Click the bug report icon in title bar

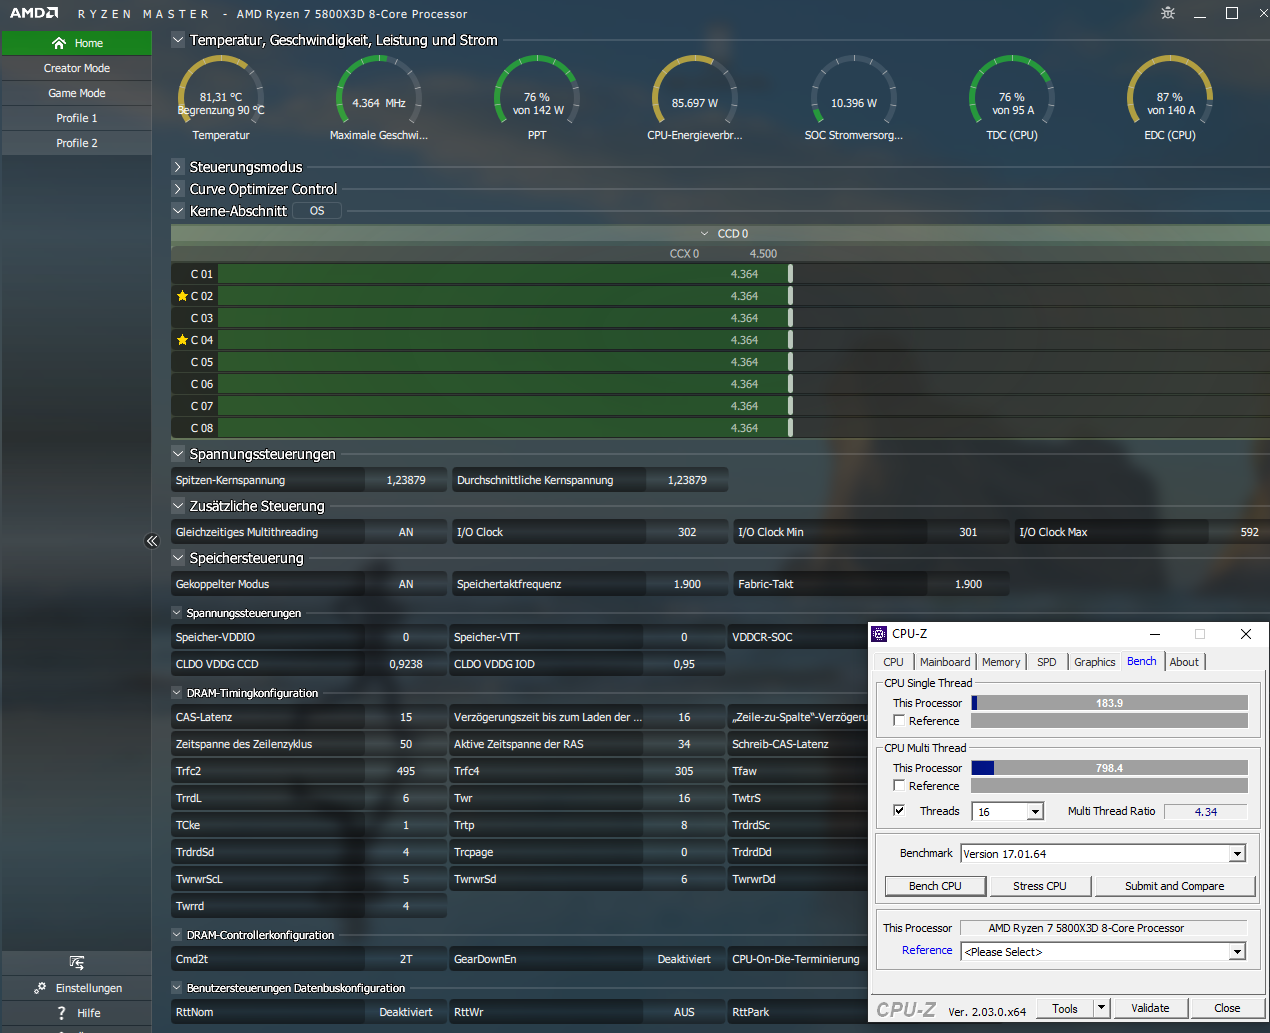pos(1168,13)
